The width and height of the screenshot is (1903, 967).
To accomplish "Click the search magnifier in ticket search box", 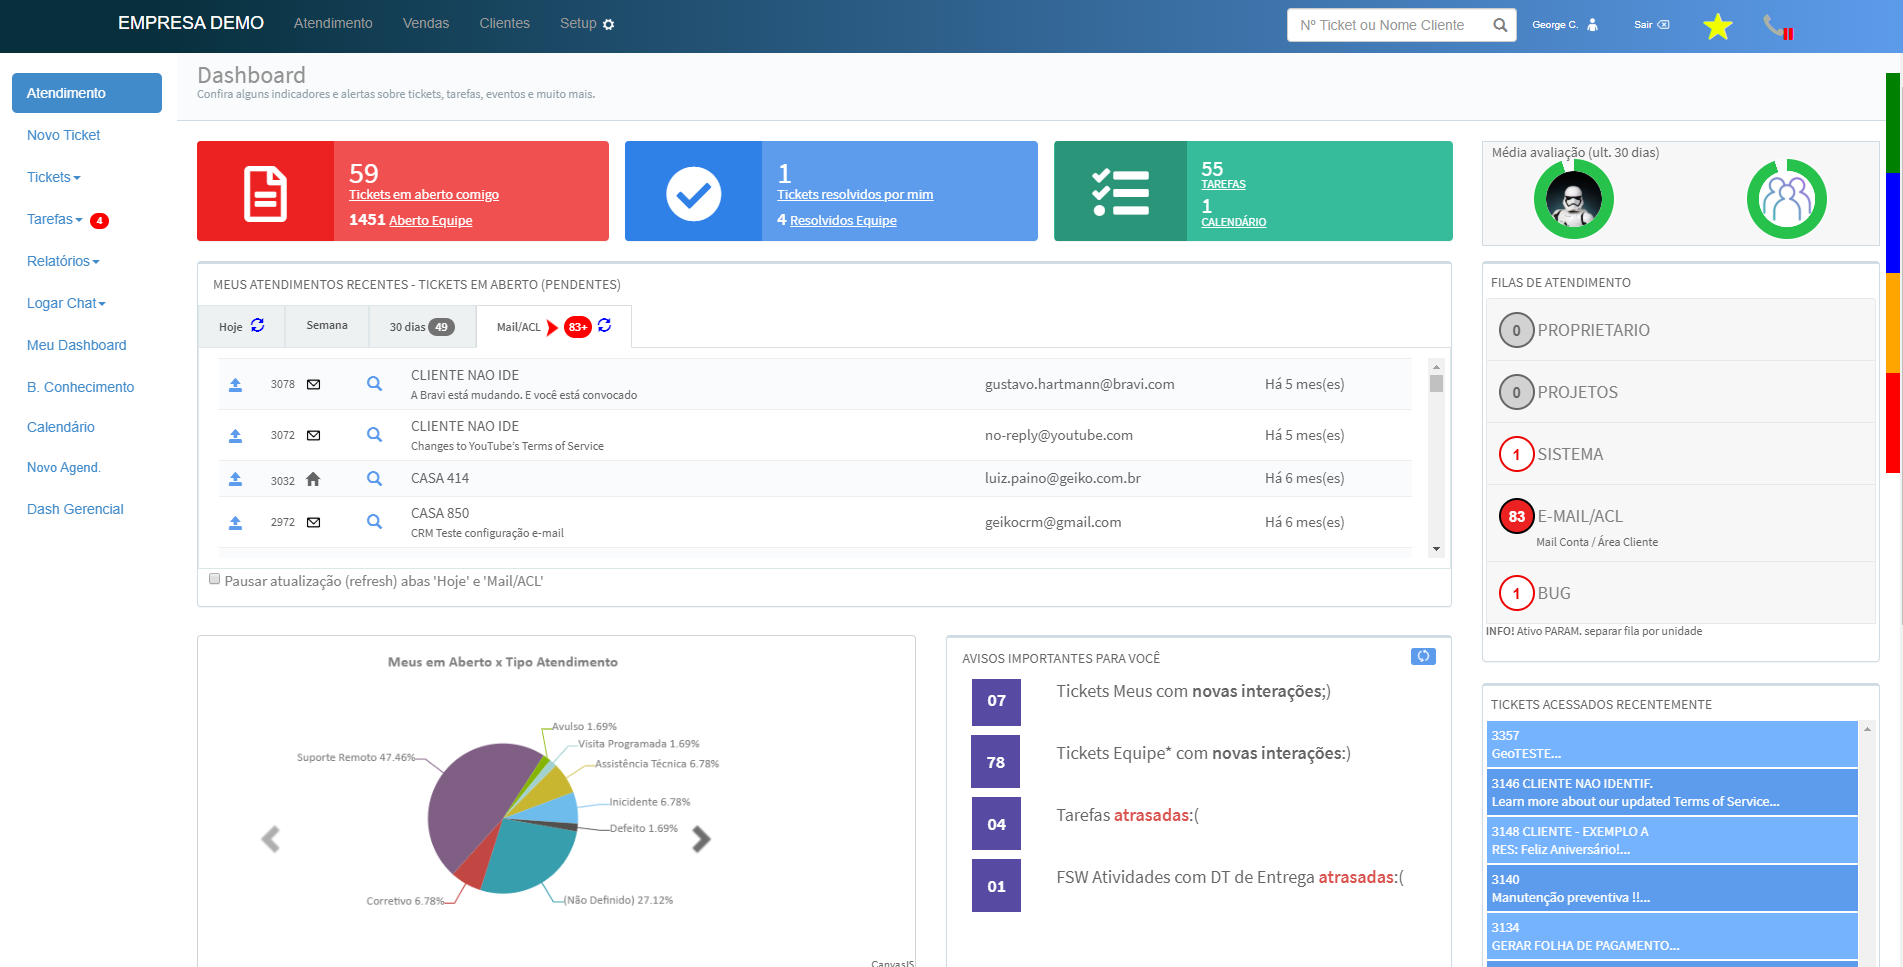I will pyautogui.click(x=1500, y=25).
